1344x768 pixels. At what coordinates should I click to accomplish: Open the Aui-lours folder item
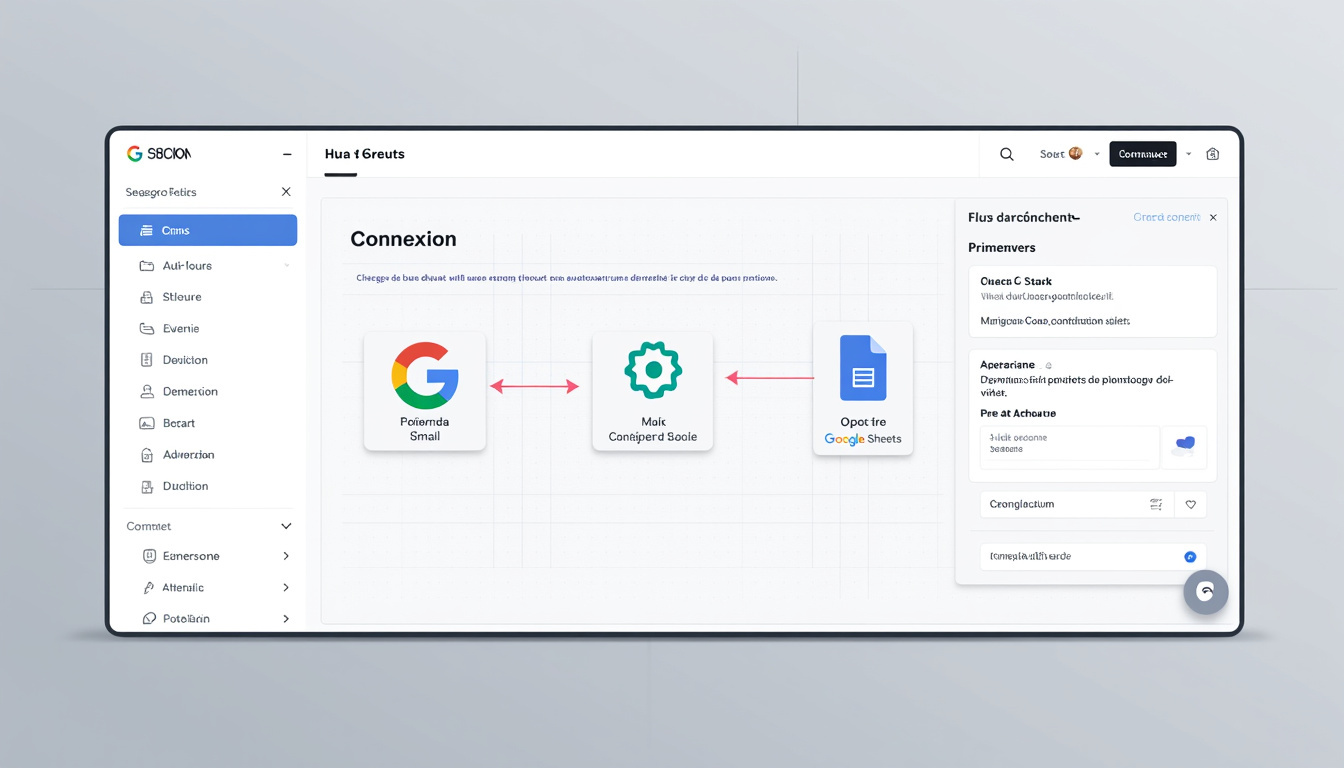coord(187,266)
